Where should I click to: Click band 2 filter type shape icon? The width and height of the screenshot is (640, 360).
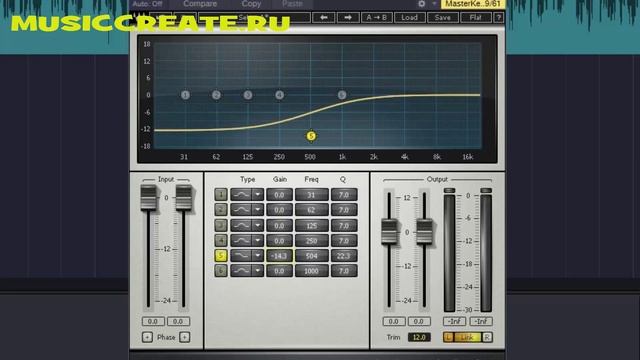241,210
